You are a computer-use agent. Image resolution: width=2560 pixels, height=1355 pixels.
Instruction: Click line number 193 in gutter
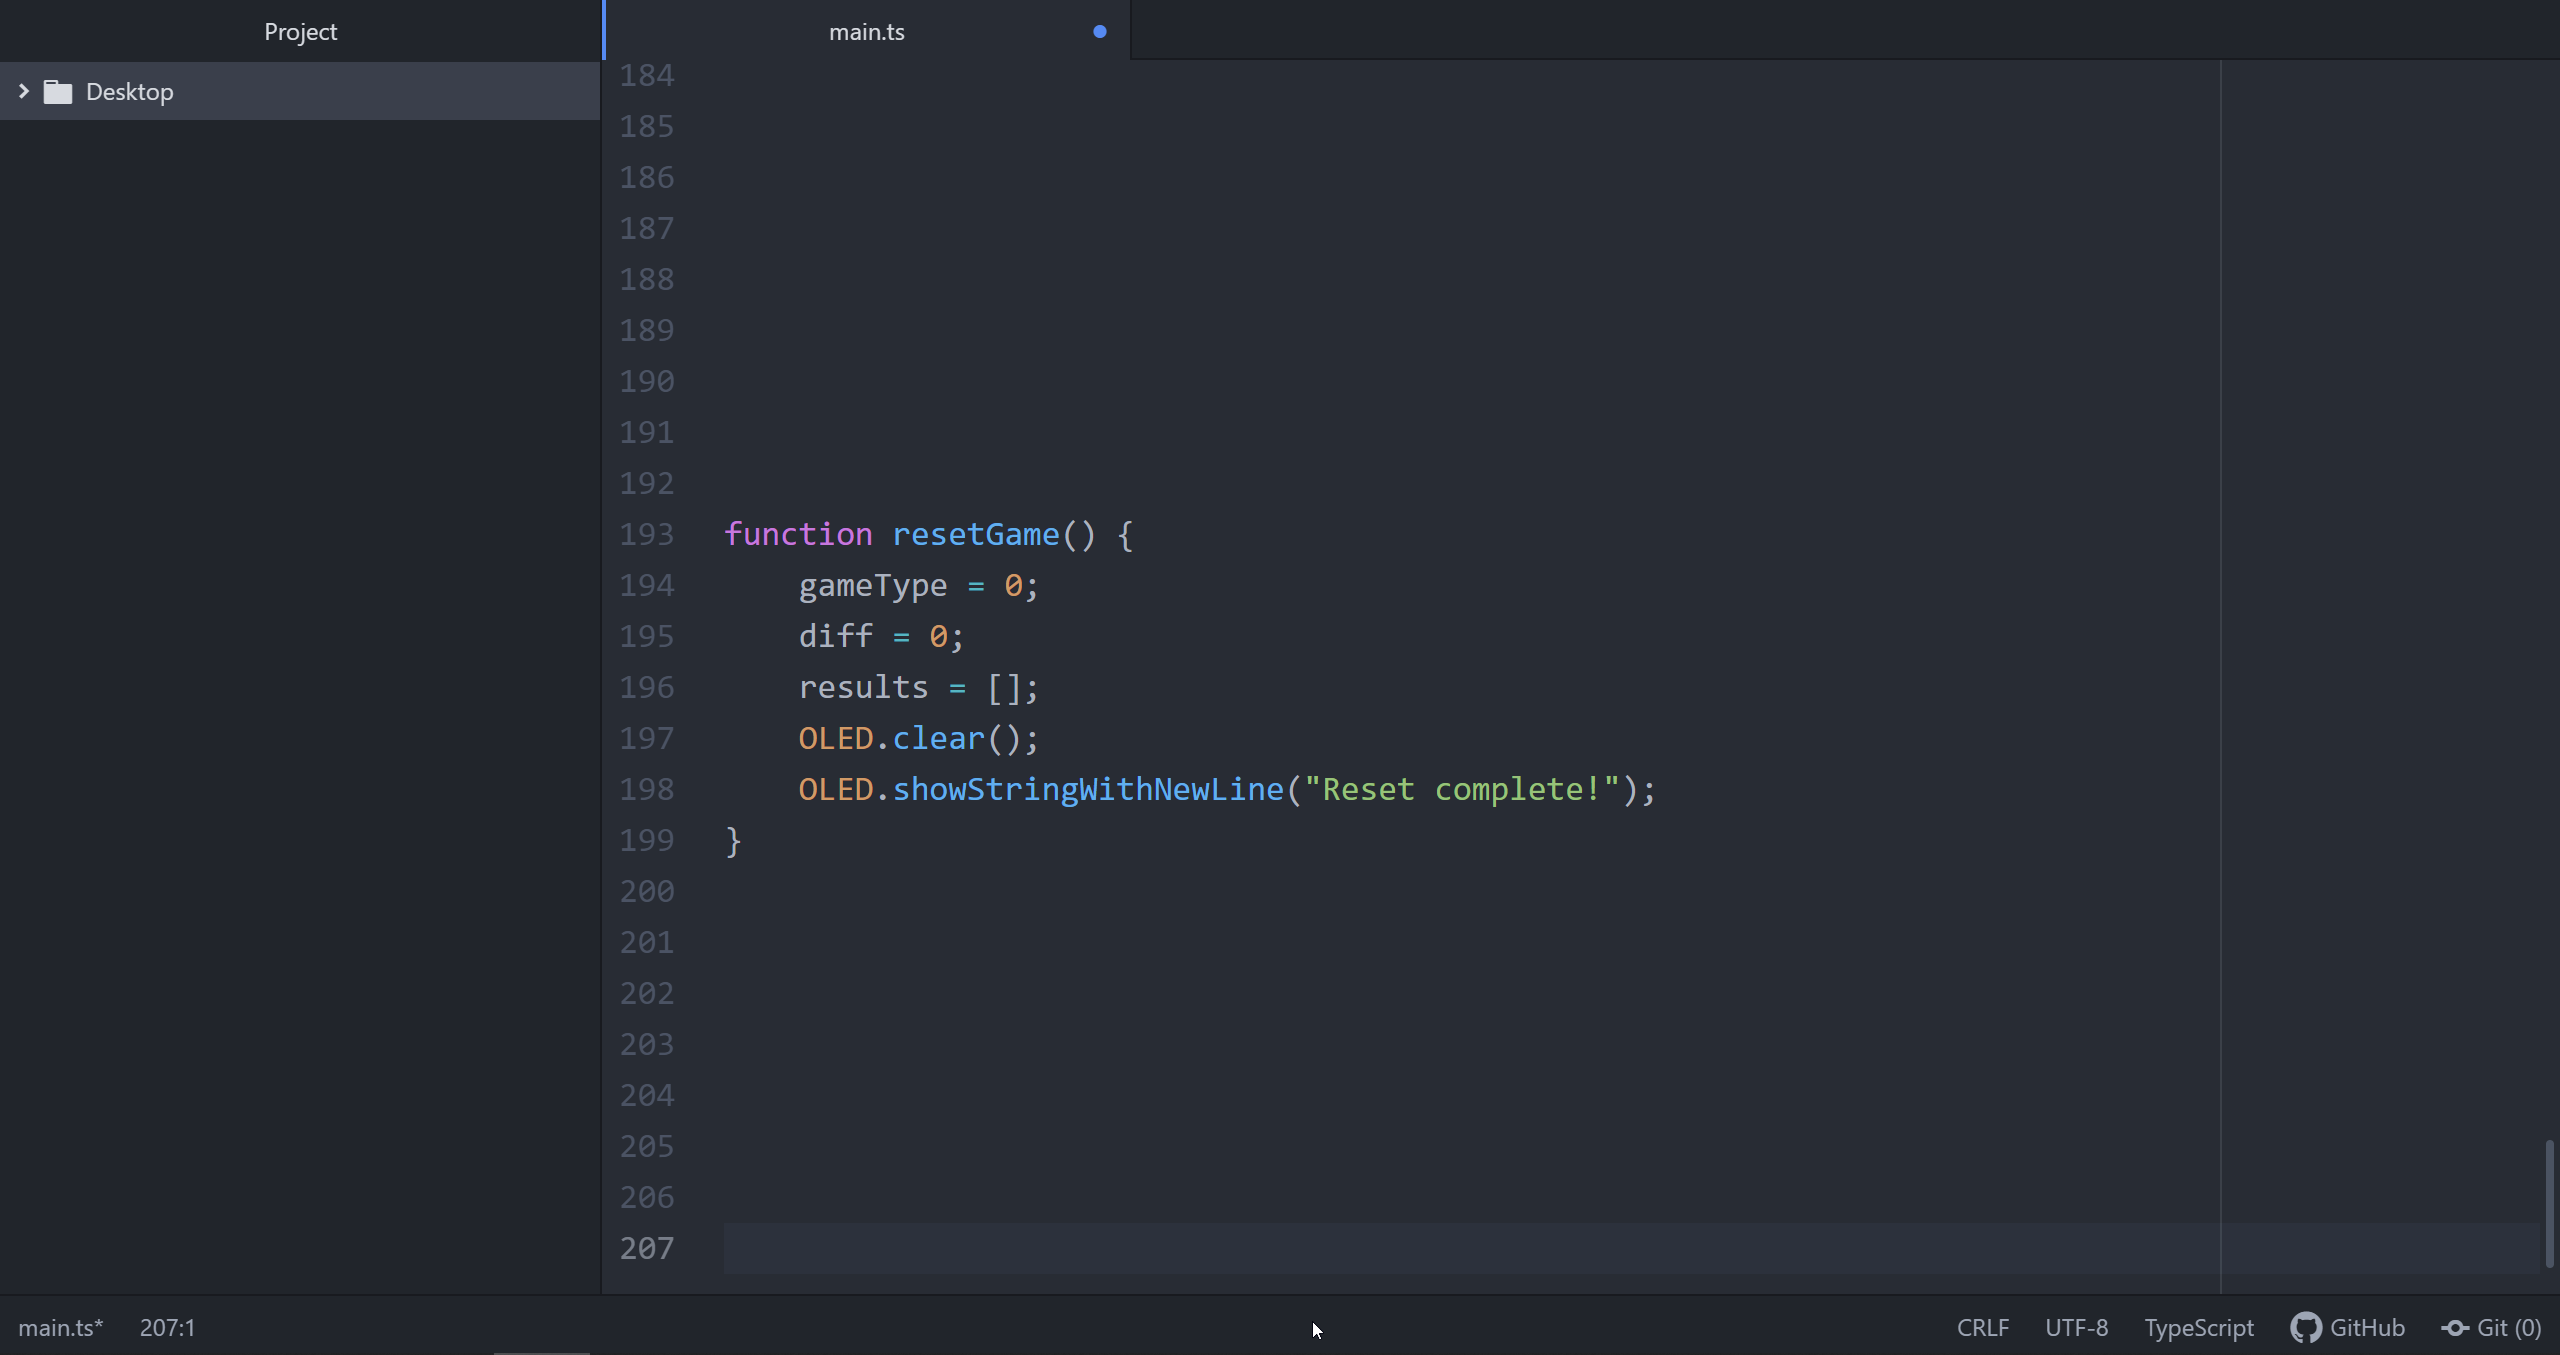coord(646,535)
